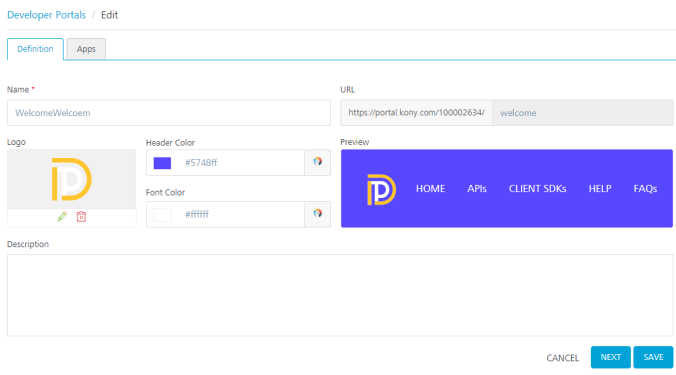Click the uploaded logo image thumbnail
676x375 pixels.
(72, 179)
